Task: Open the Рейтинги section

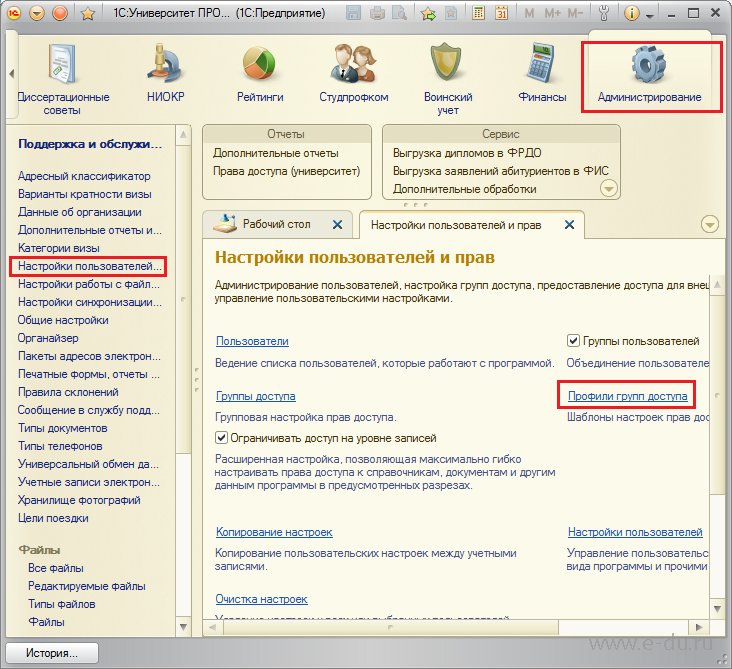Action: tap(260, 73)
